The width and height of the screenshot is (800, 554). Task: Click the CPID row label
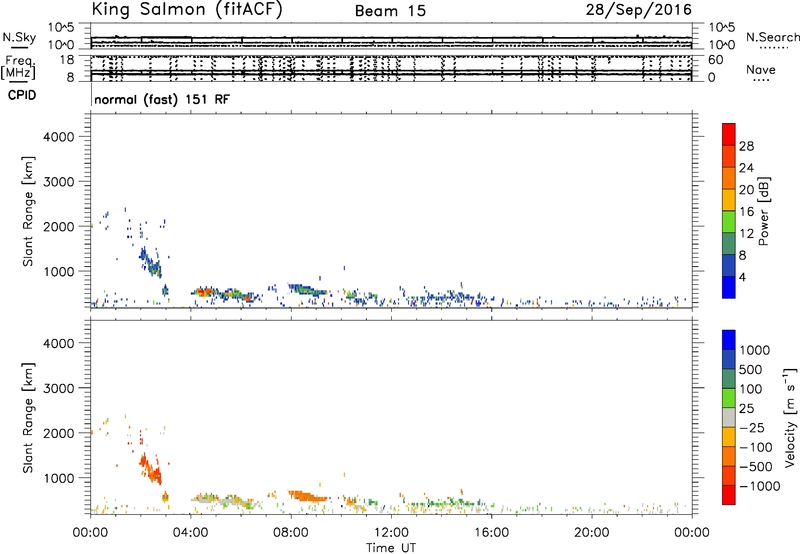coord(22,95)
